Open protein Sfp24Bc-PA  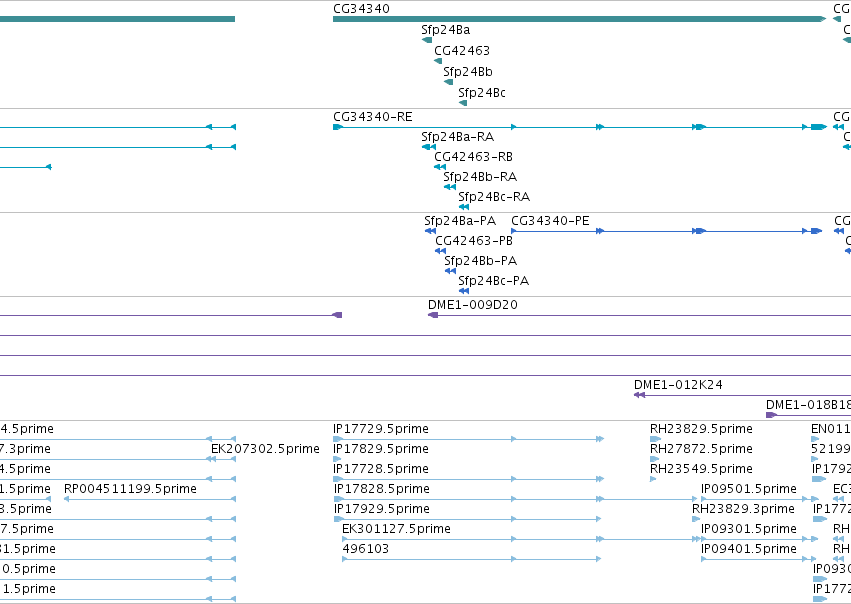493,282
